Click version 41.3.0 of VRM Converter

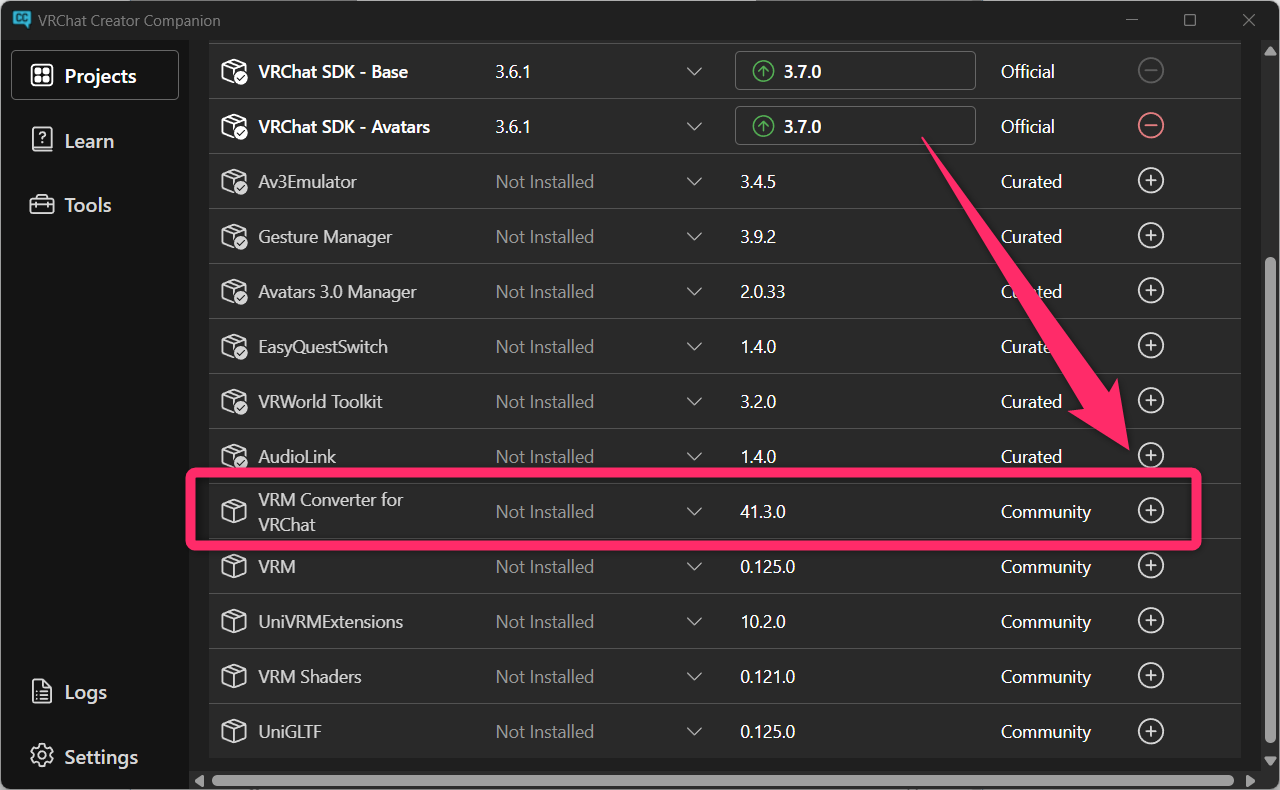point(763,512)
